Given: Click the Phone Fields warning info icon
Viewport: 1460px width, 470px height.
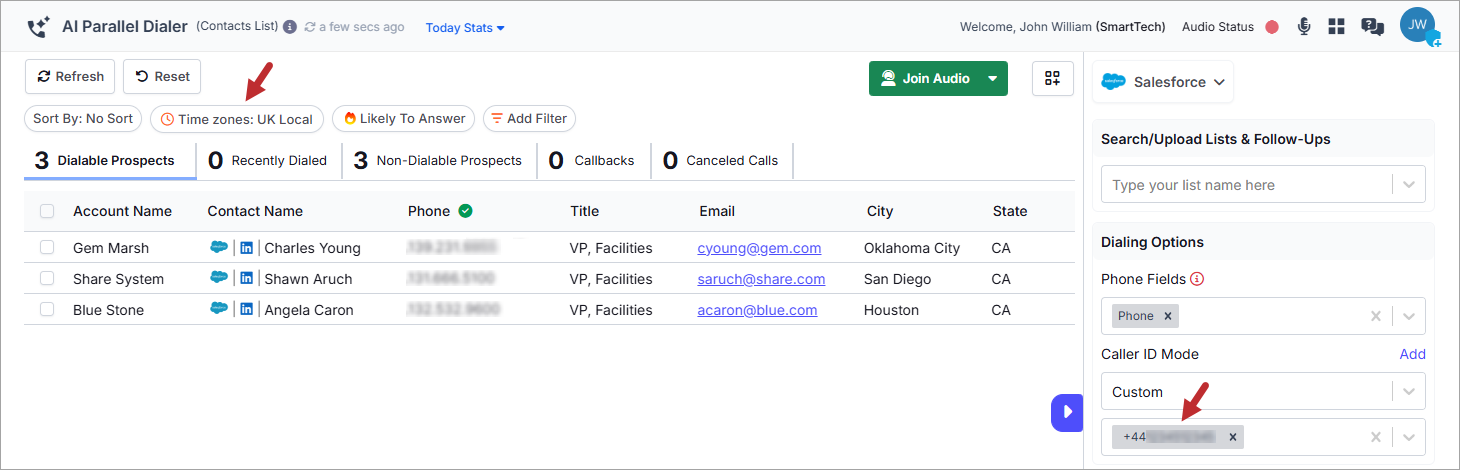Looking at the screenshot, I should tap(1197, 279).
